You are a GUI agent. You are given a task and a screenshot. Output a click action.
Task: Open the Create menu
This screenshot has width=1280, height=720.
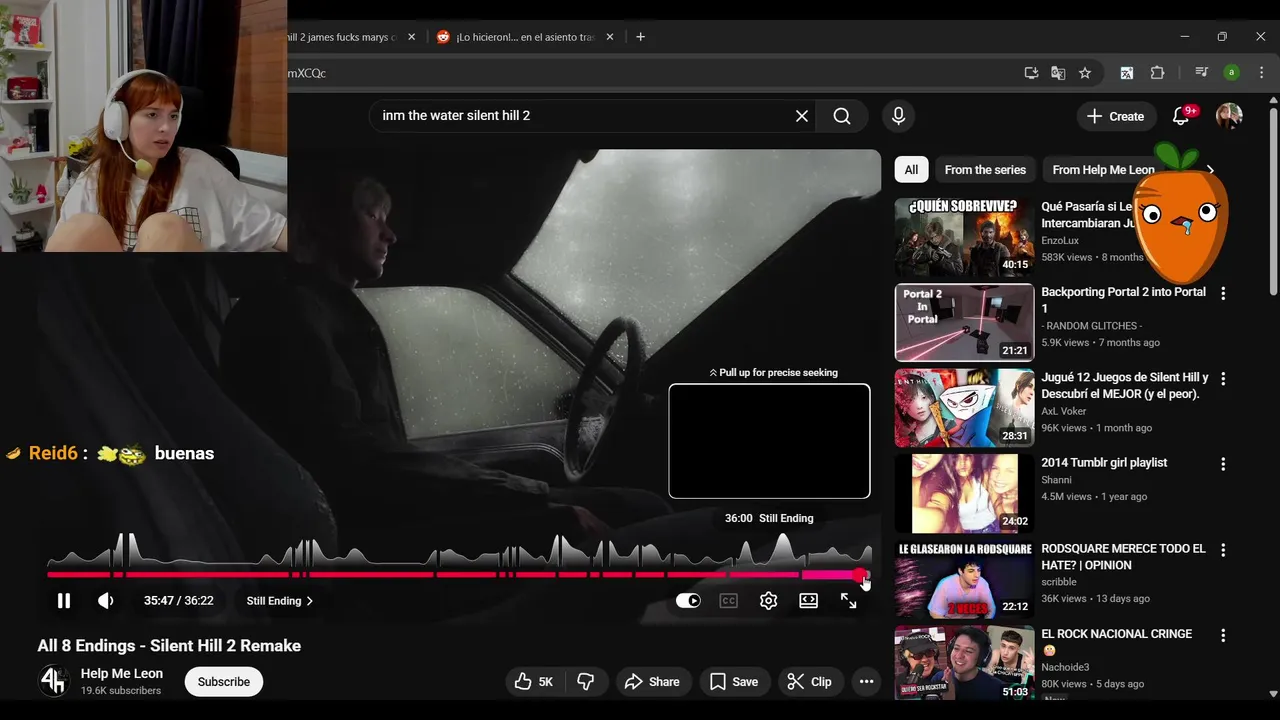pos(1116,116)
